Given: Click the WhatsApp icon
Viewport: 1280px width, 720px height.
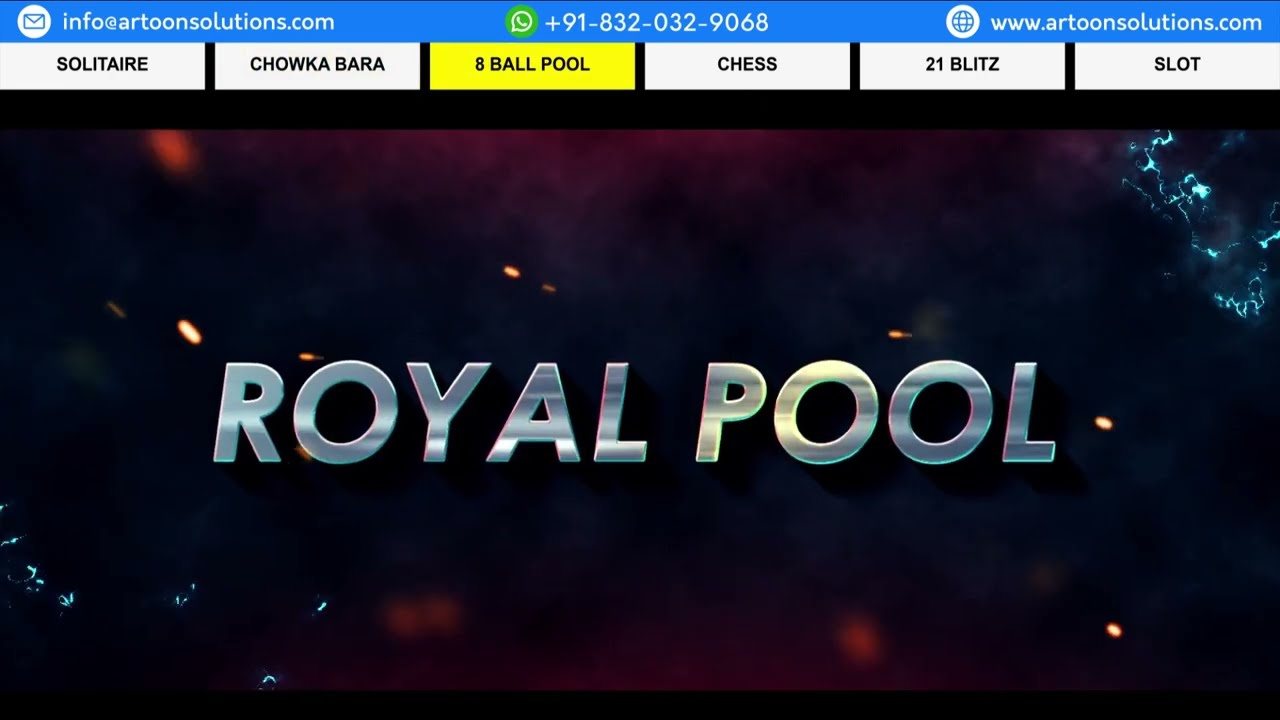Looking at the screenshot, I should coord(521,21).
